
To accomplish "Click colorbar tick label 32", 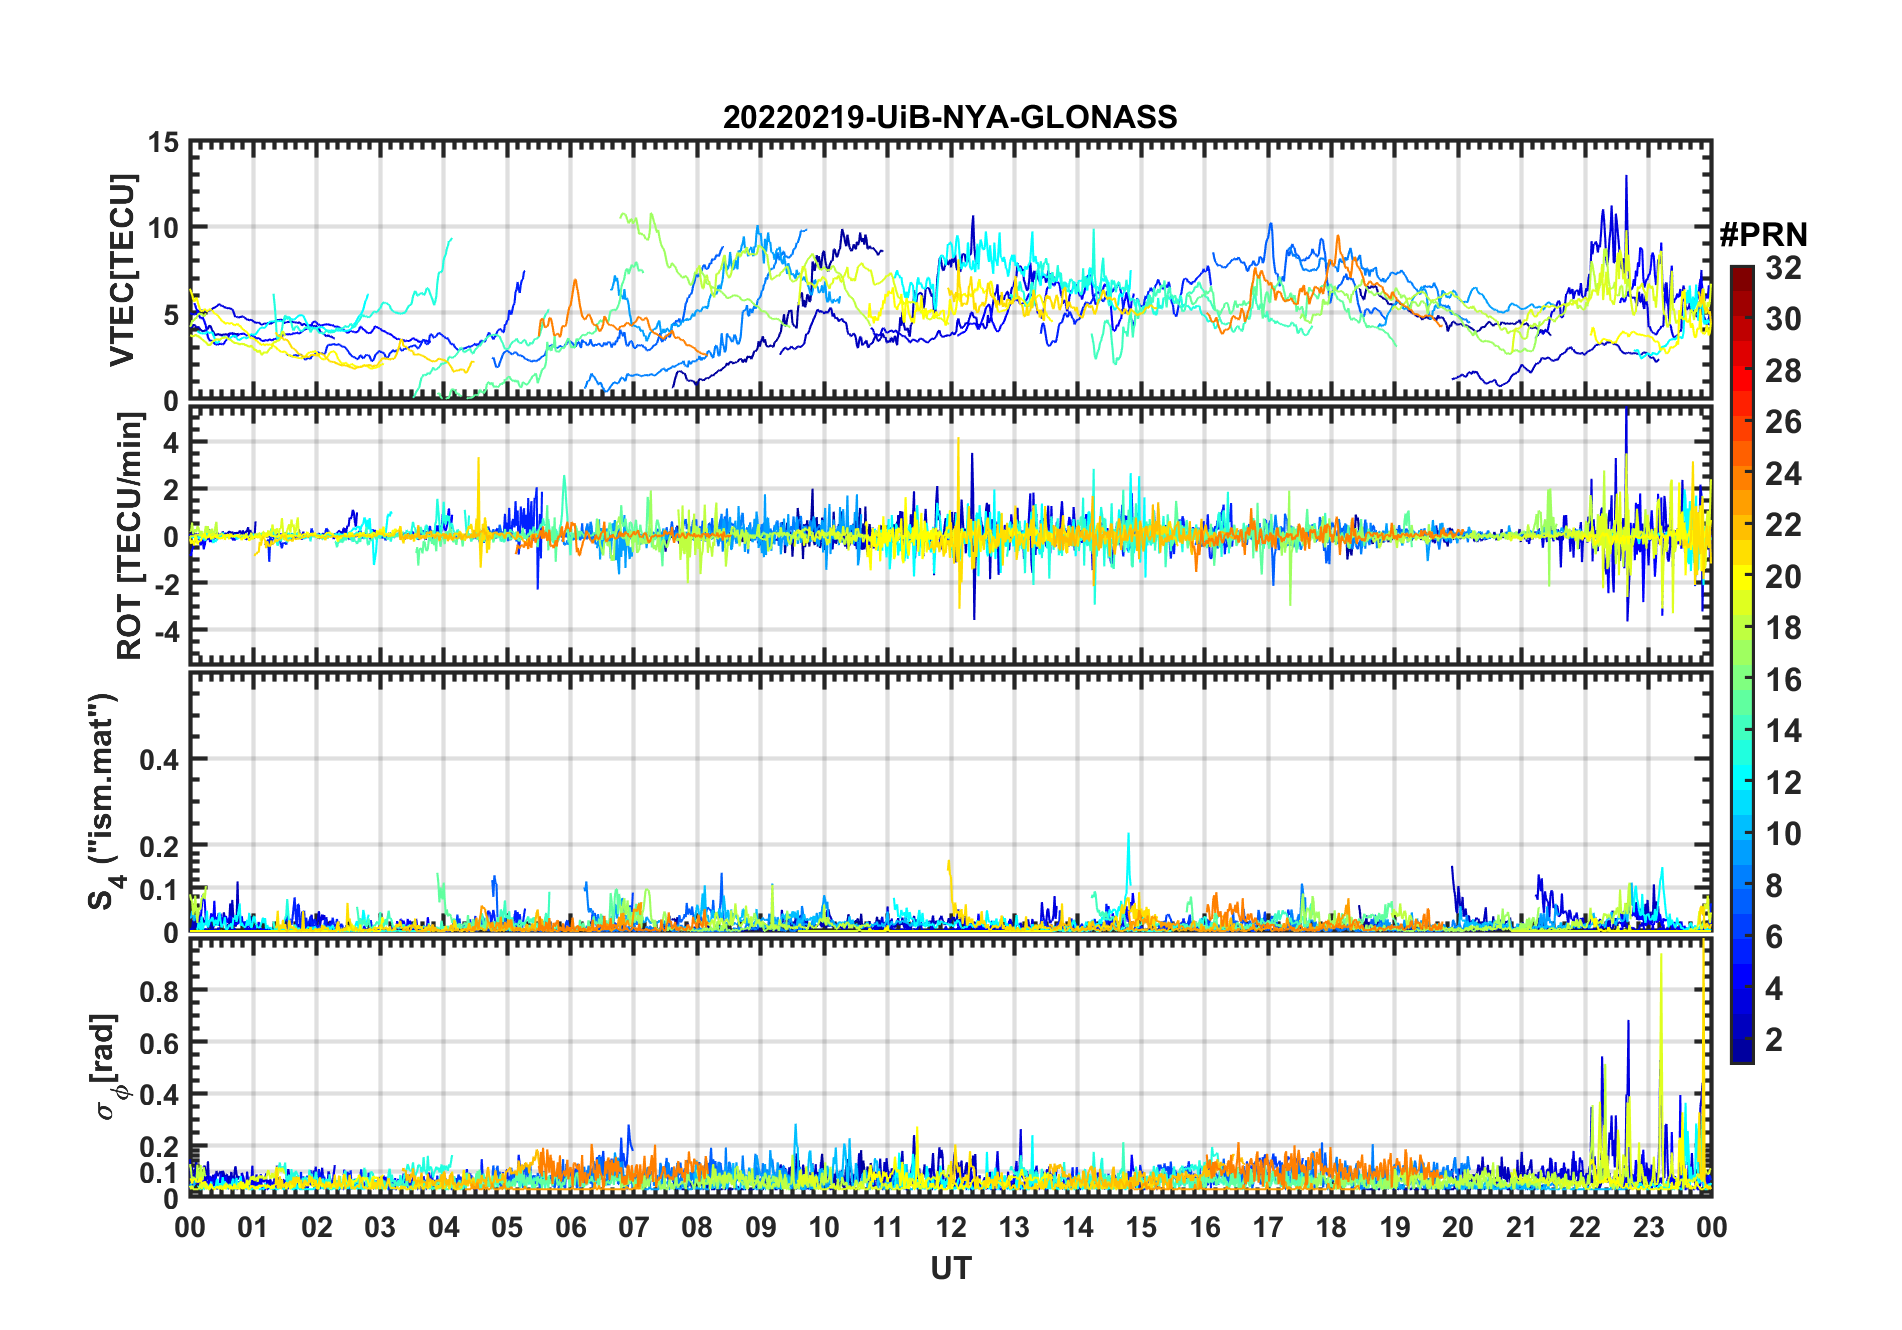I will [1783, 267].
